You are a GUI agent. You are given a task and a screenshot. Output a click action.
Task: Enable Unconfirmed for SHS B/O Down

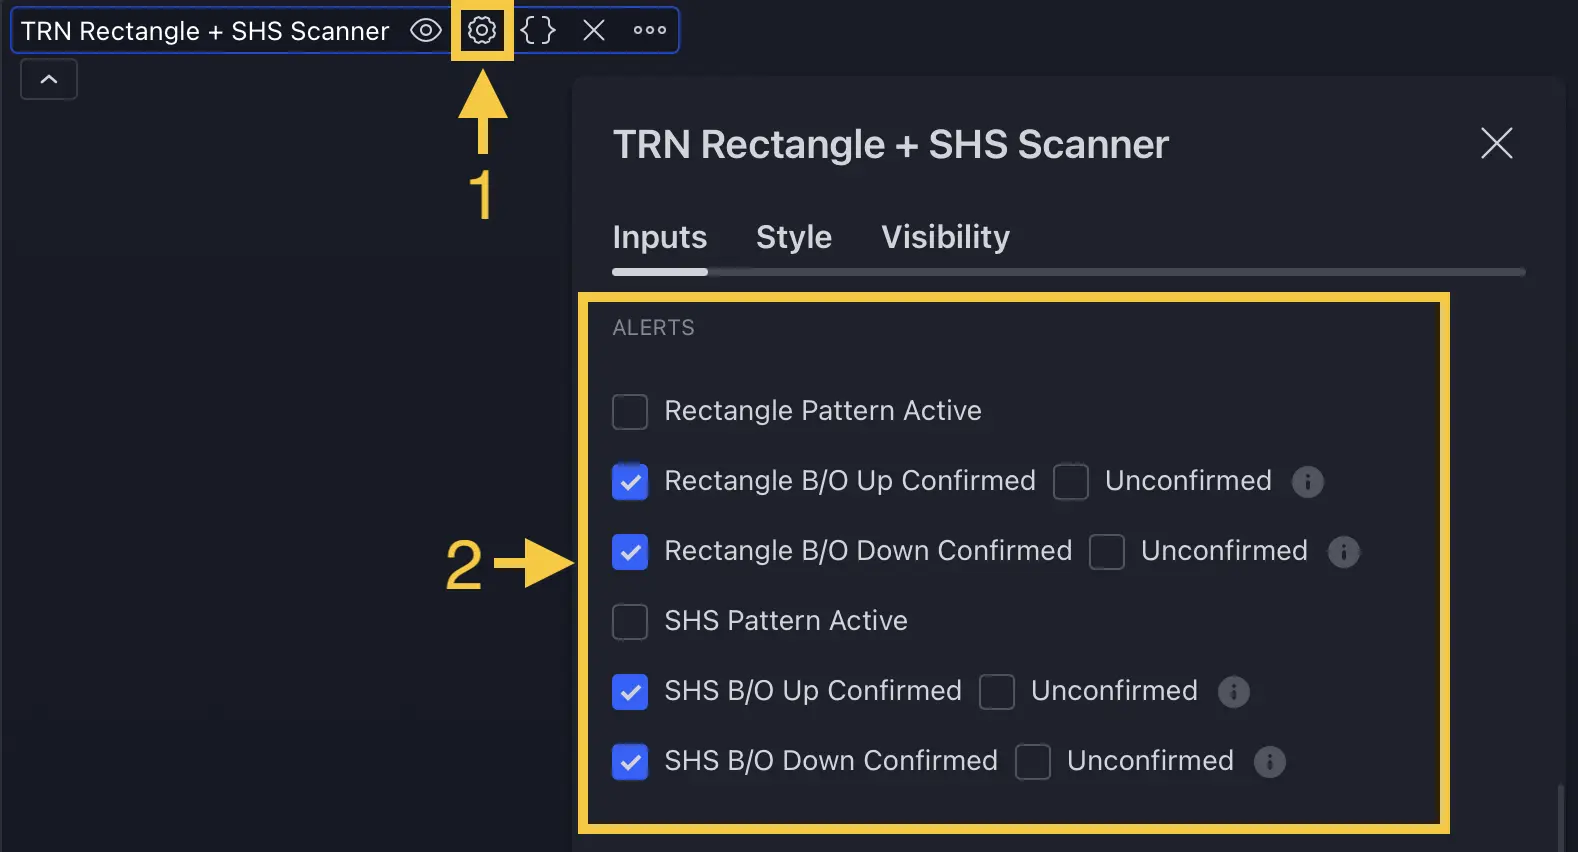[1033, 761]
